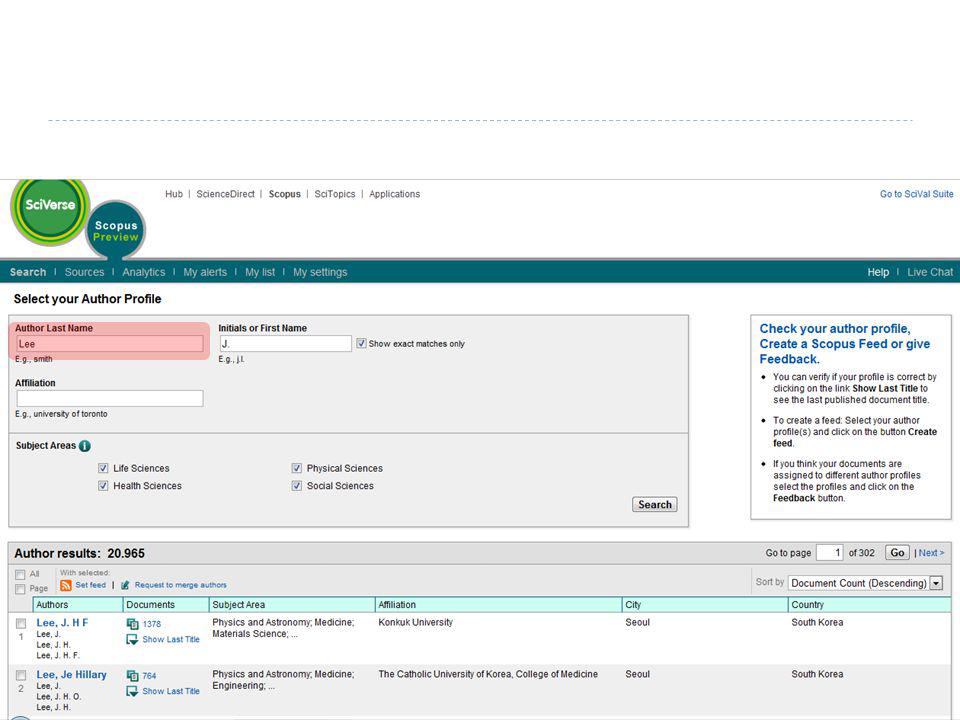
Task: Open the Subject Areas info icon
Action: (84, 446)
